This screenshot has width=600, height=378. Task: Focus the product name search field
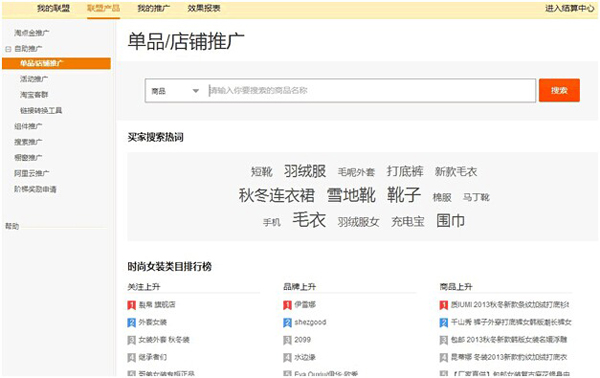point(370,91)
